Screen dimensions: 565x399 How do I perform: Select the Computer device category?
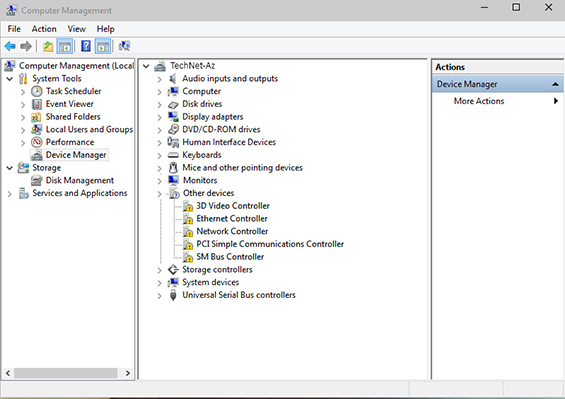[x=201, y=91]
